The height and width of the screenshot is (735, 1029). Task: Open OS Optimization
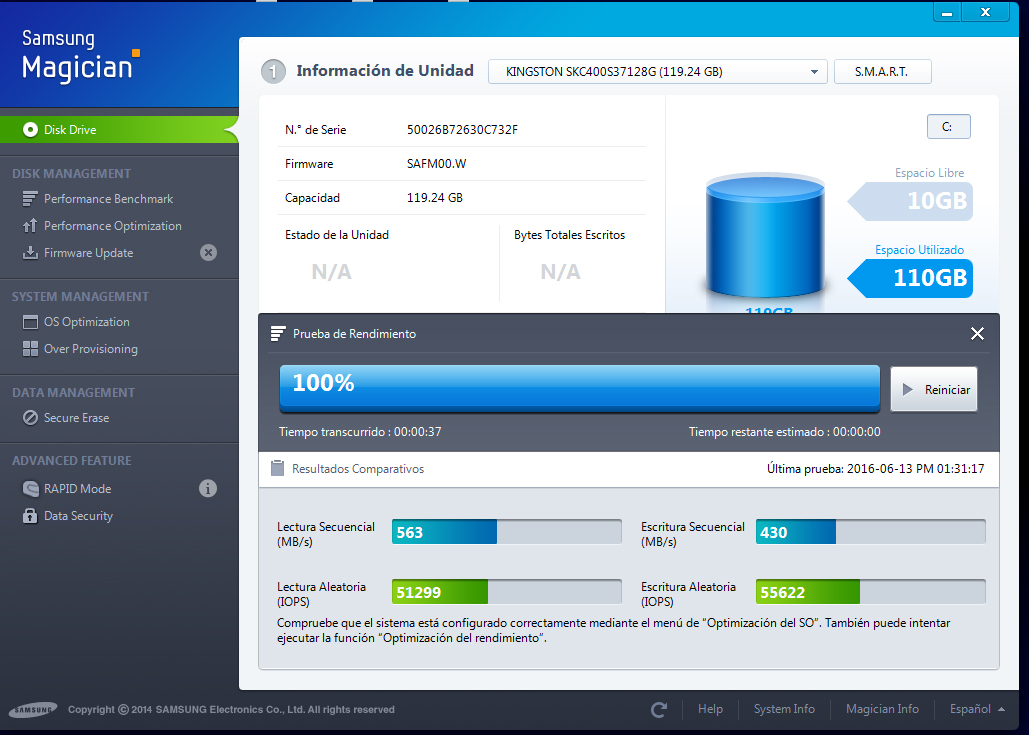pyautogui.click(x=87, y=322)
